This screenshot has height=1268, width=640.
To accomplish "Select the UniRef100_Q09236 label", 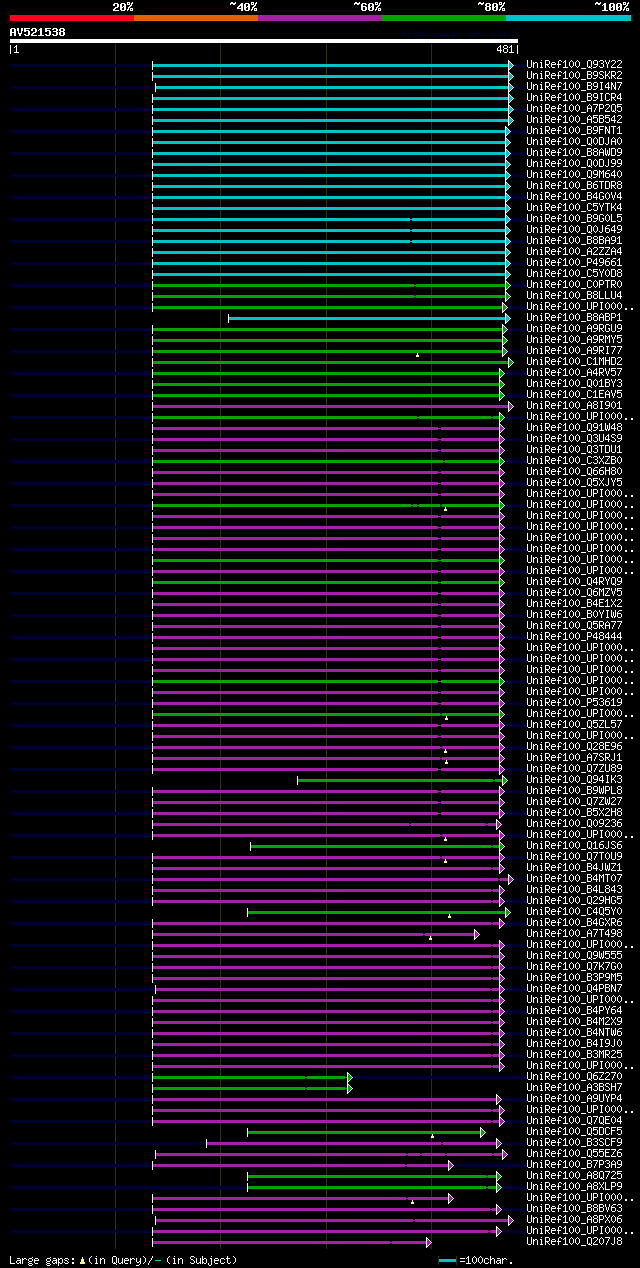I will pyautogui.click(x=574, y=823).
